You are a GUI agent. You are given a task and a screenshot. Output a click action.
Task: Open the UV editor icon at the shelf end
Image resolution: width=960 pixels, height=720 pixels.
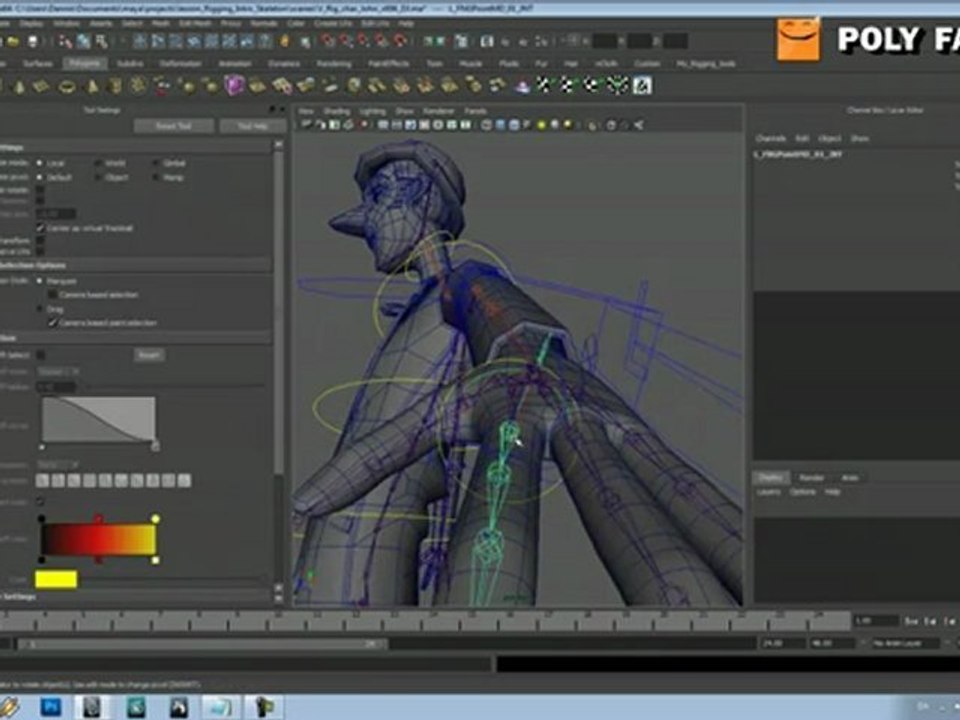click(x=642, y=85)
